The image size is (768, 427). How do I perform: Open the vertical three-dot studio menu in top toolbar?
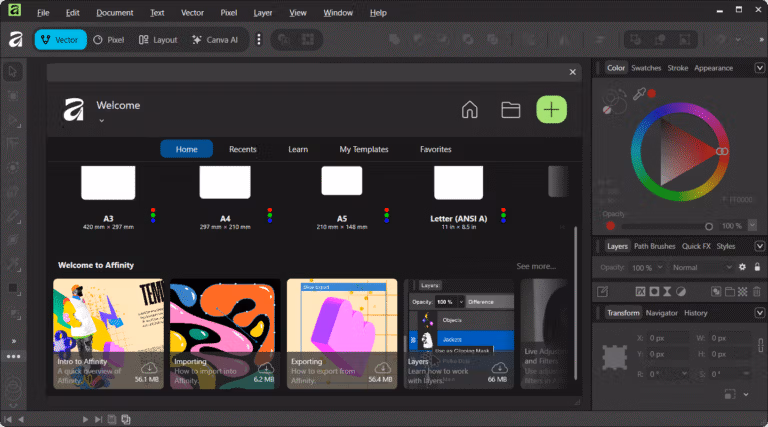[259, 39]
